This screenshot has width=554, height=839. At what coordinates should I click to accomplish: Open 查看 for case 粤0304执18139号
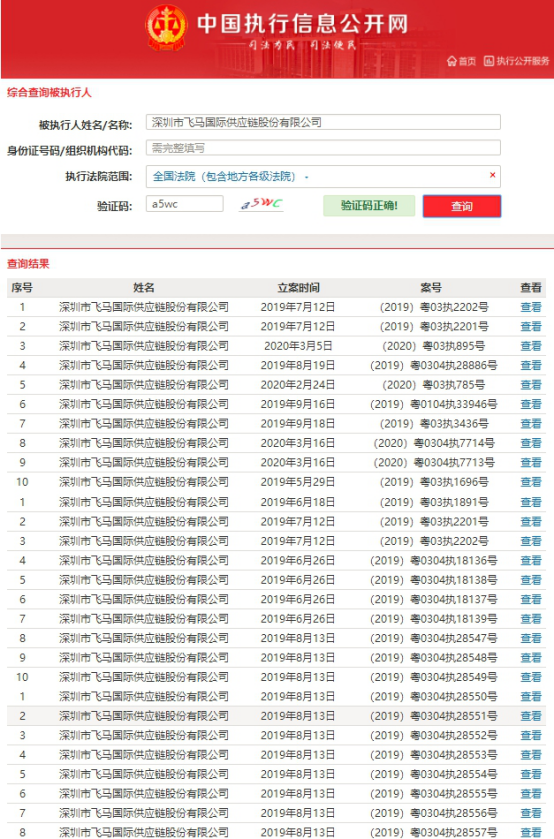[x=531, y=619]
